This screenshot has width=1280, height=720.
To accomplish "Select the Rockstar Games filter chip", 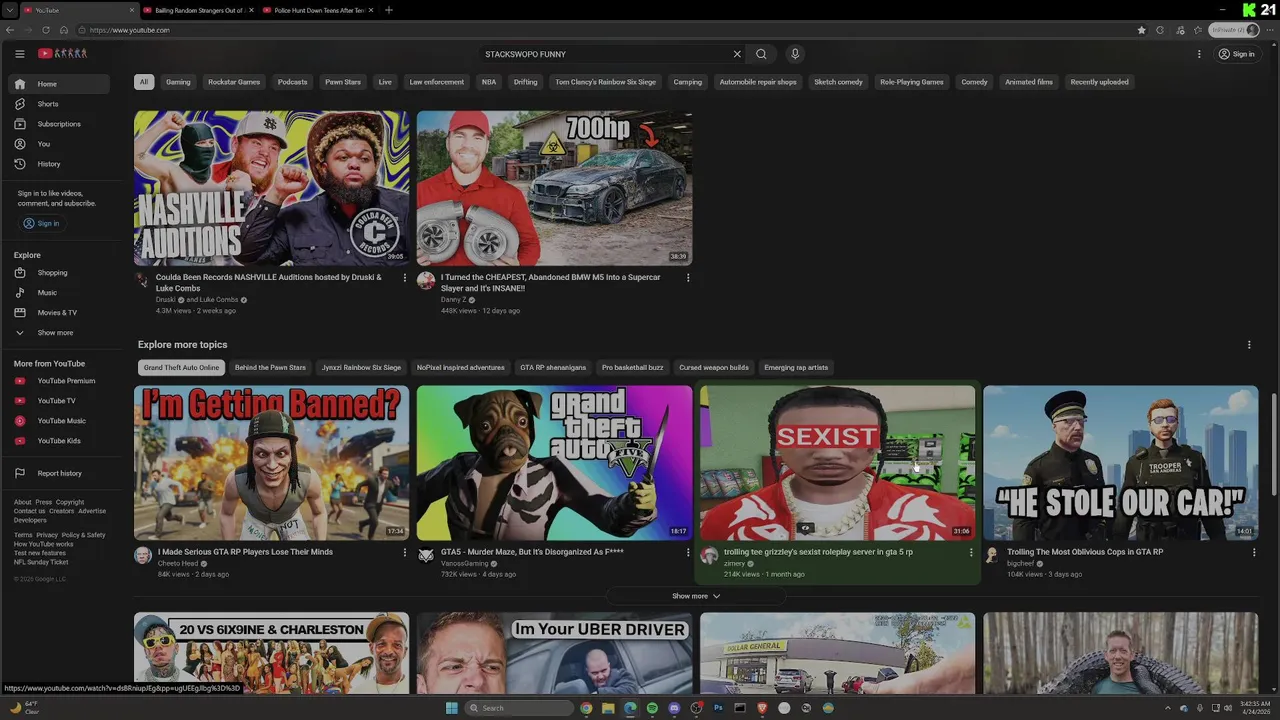I will [234, 82].
